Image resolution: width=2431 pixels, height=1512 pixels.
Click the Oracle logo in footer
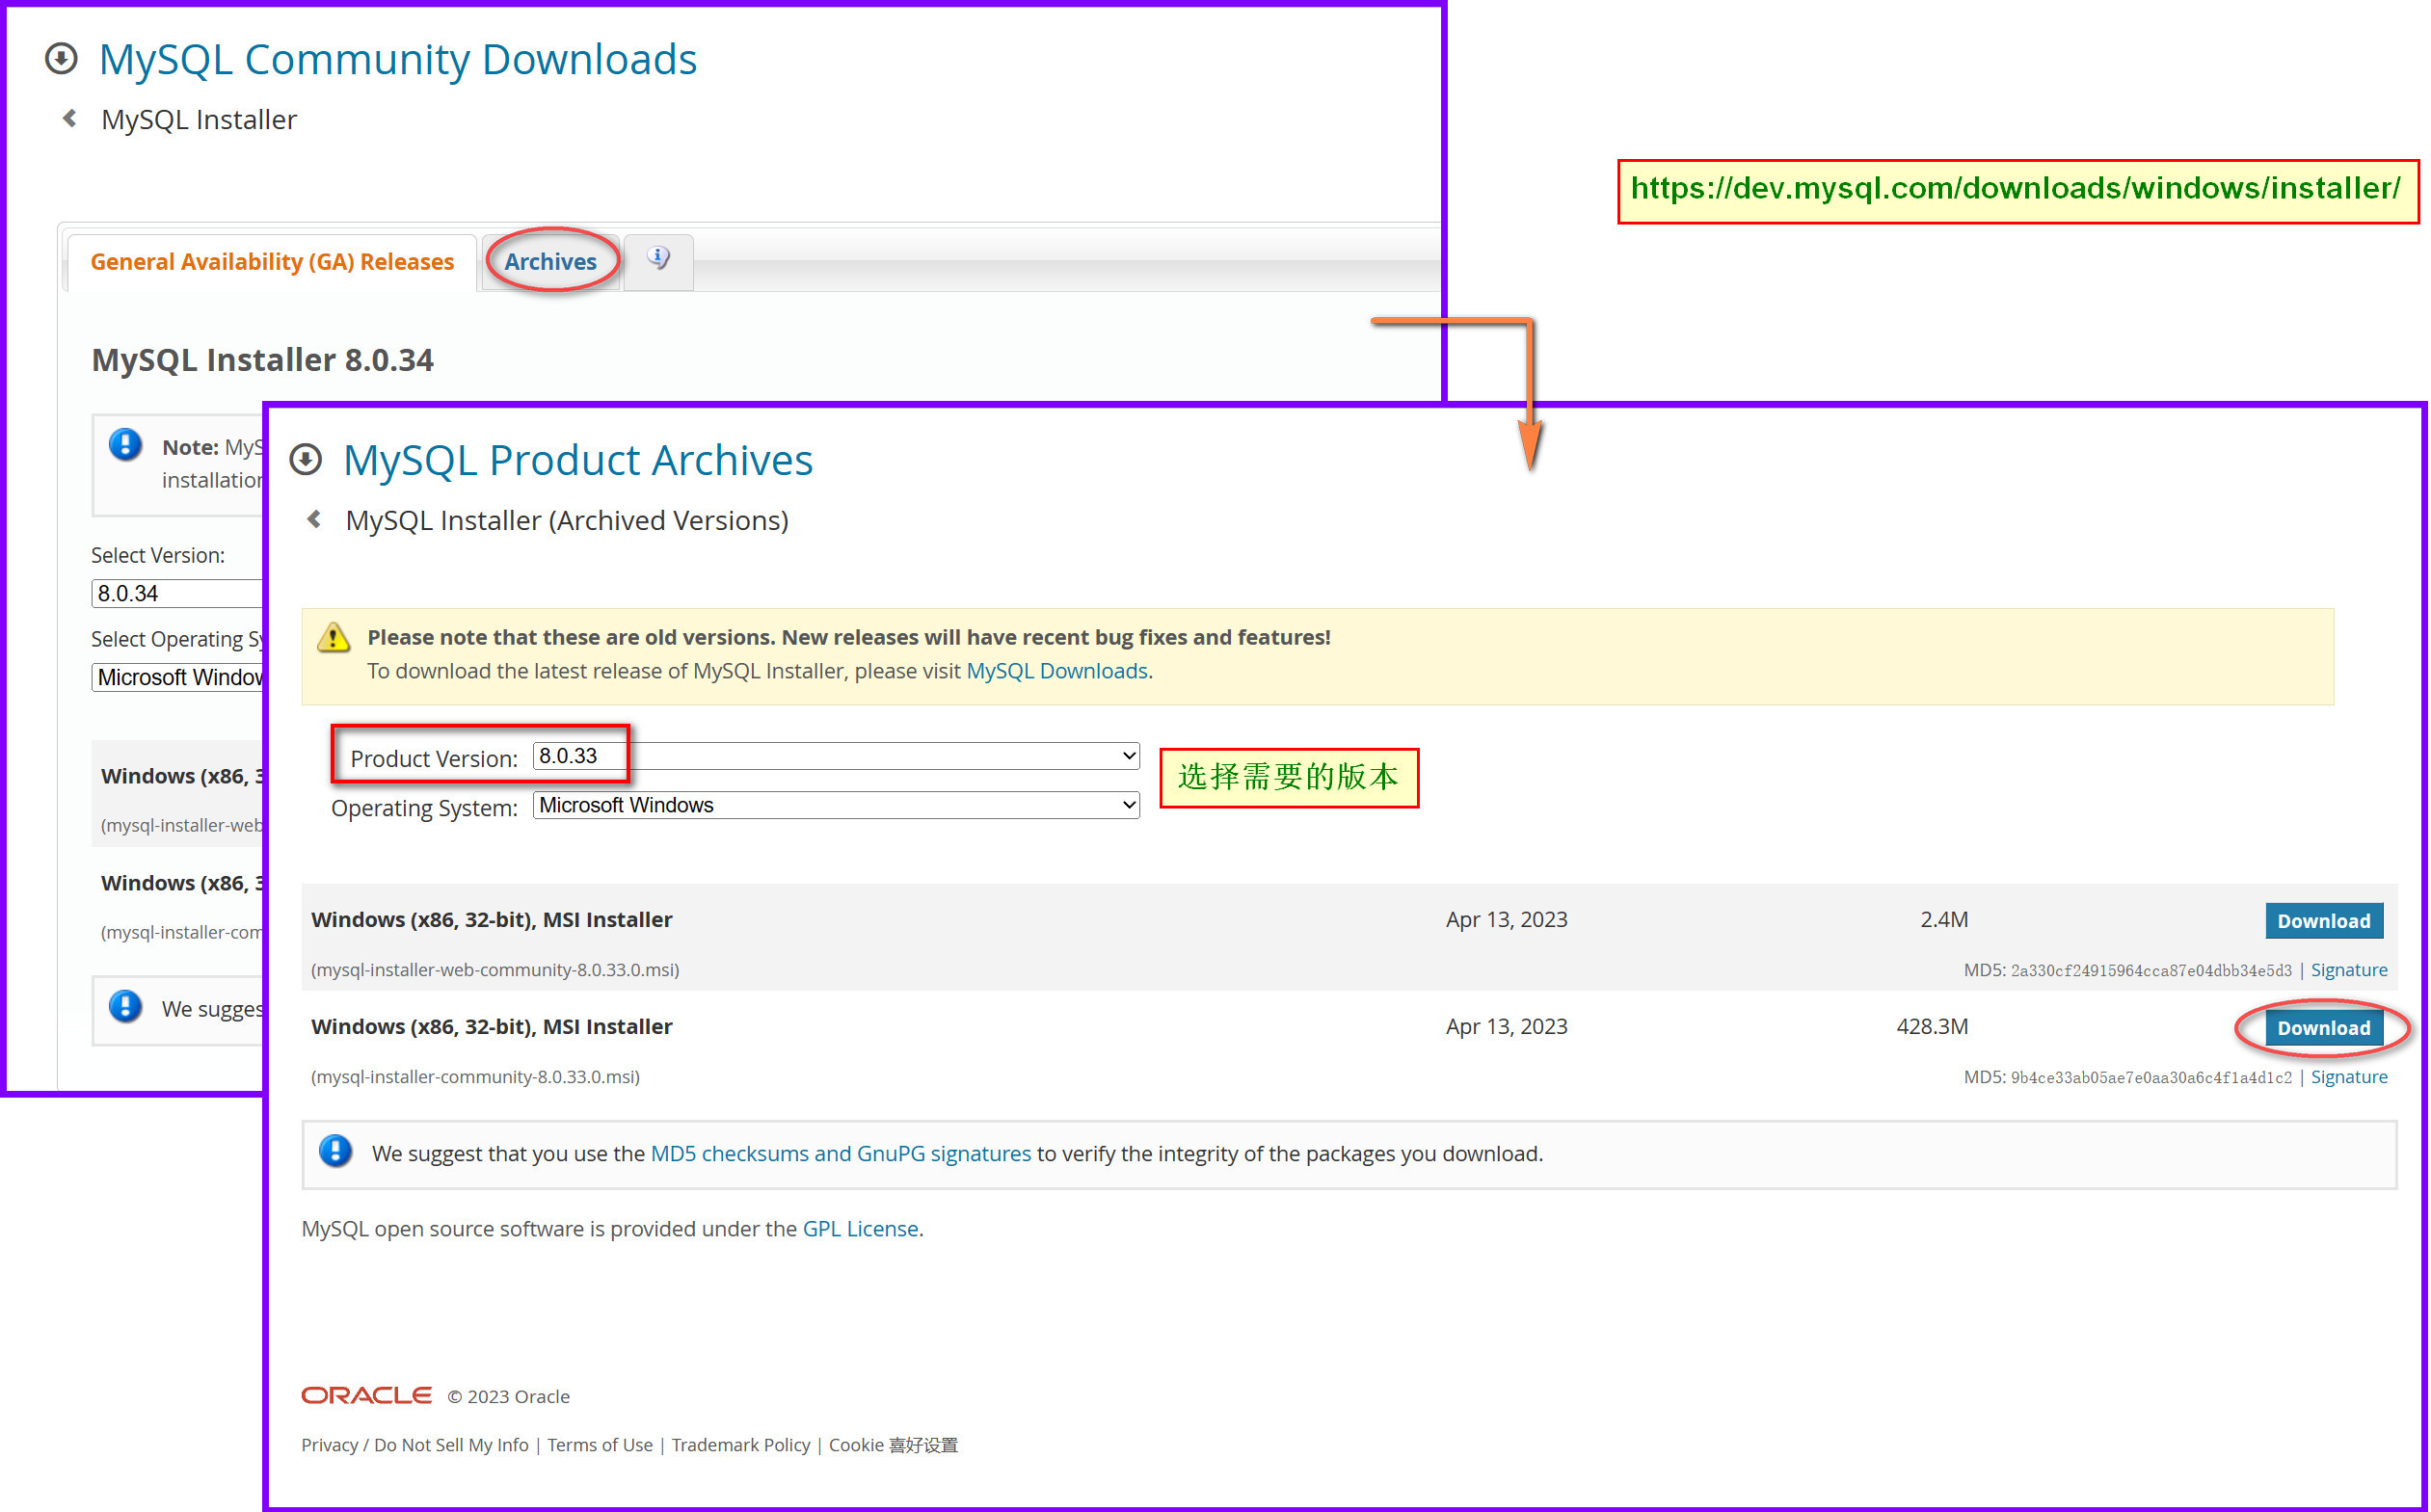pos(366,1395)
